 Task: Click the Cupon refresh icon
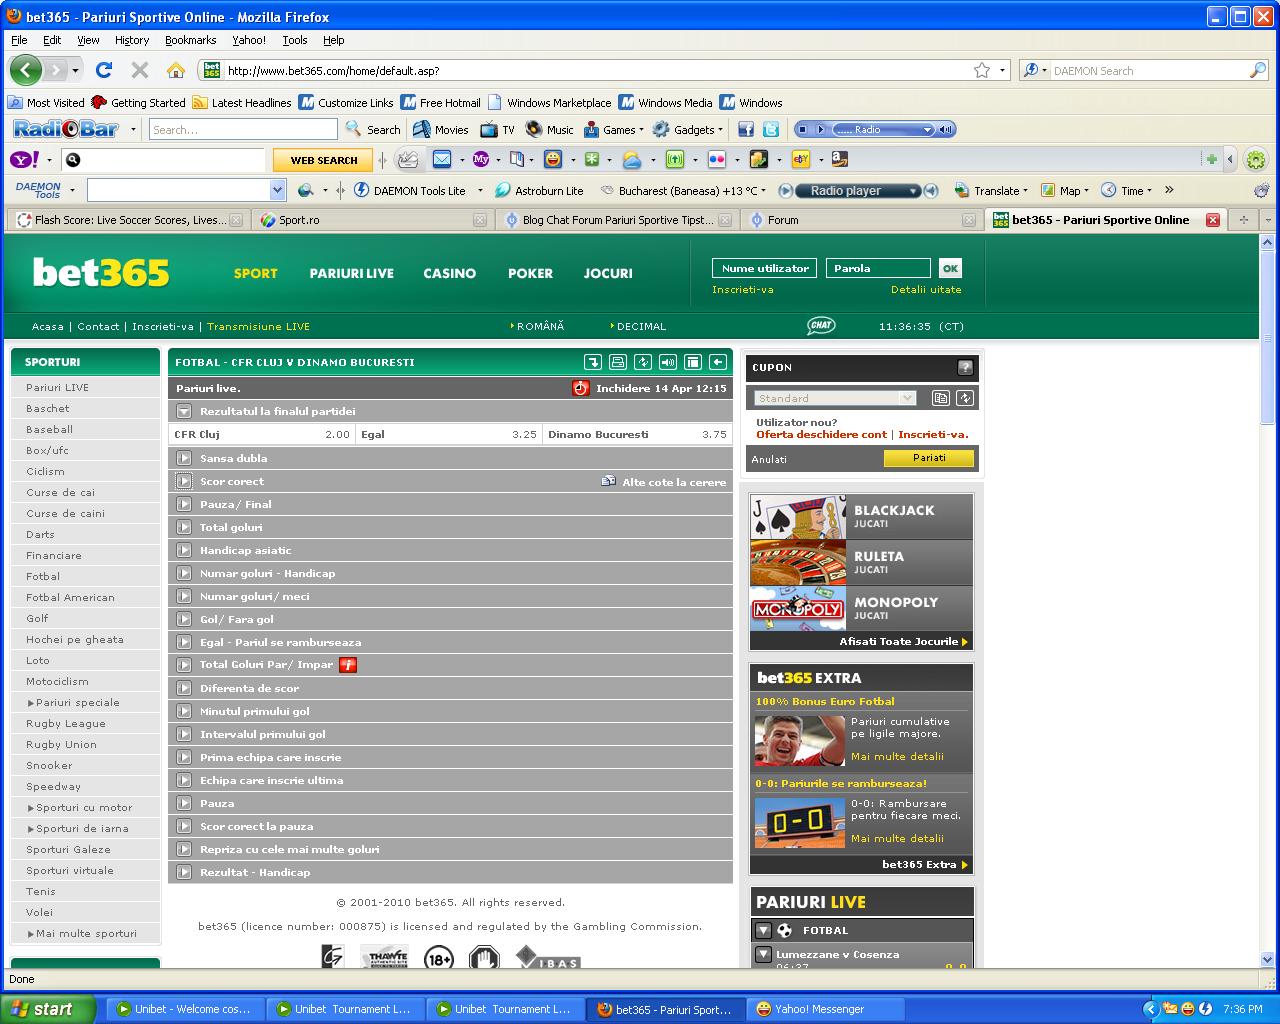pos(965,398)
